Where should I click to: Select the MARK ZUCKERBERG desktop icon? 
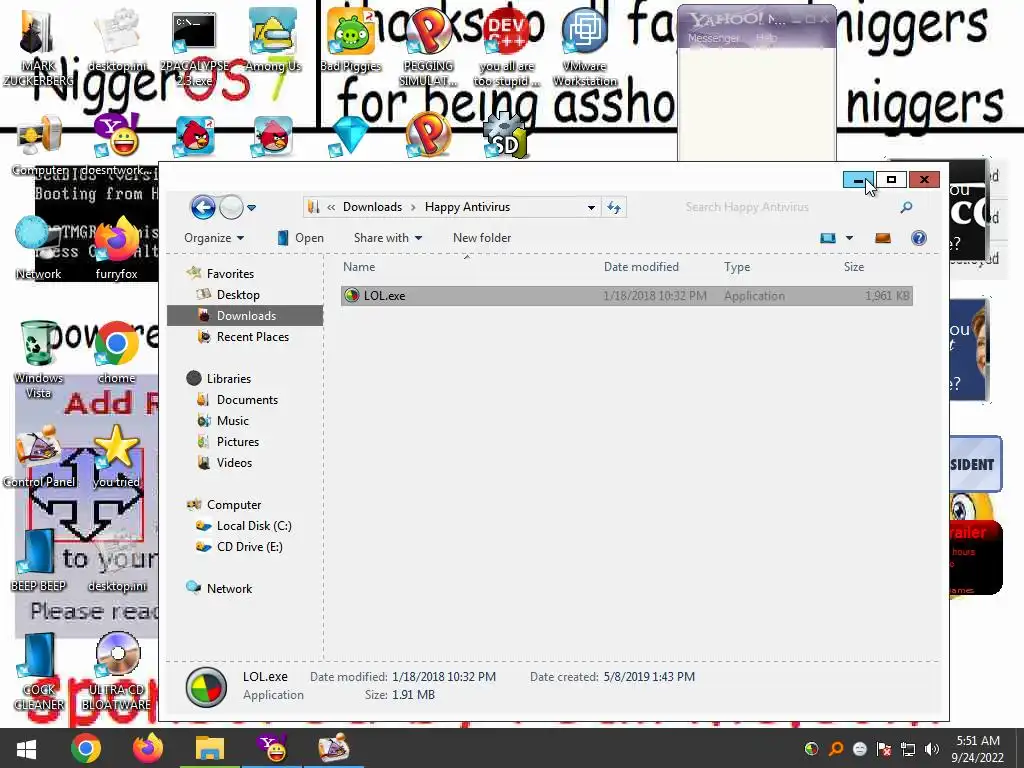(38, 46)
